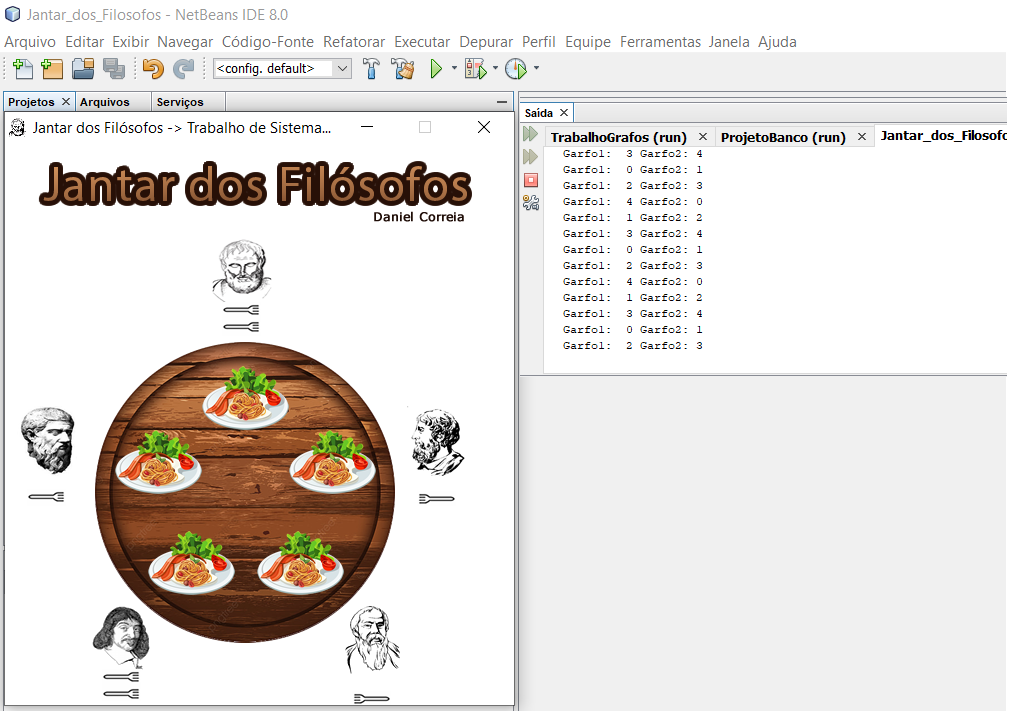Click the top pasta plate on the table
This screenshot has height=711, width=1011.
(x=245, y=398)
